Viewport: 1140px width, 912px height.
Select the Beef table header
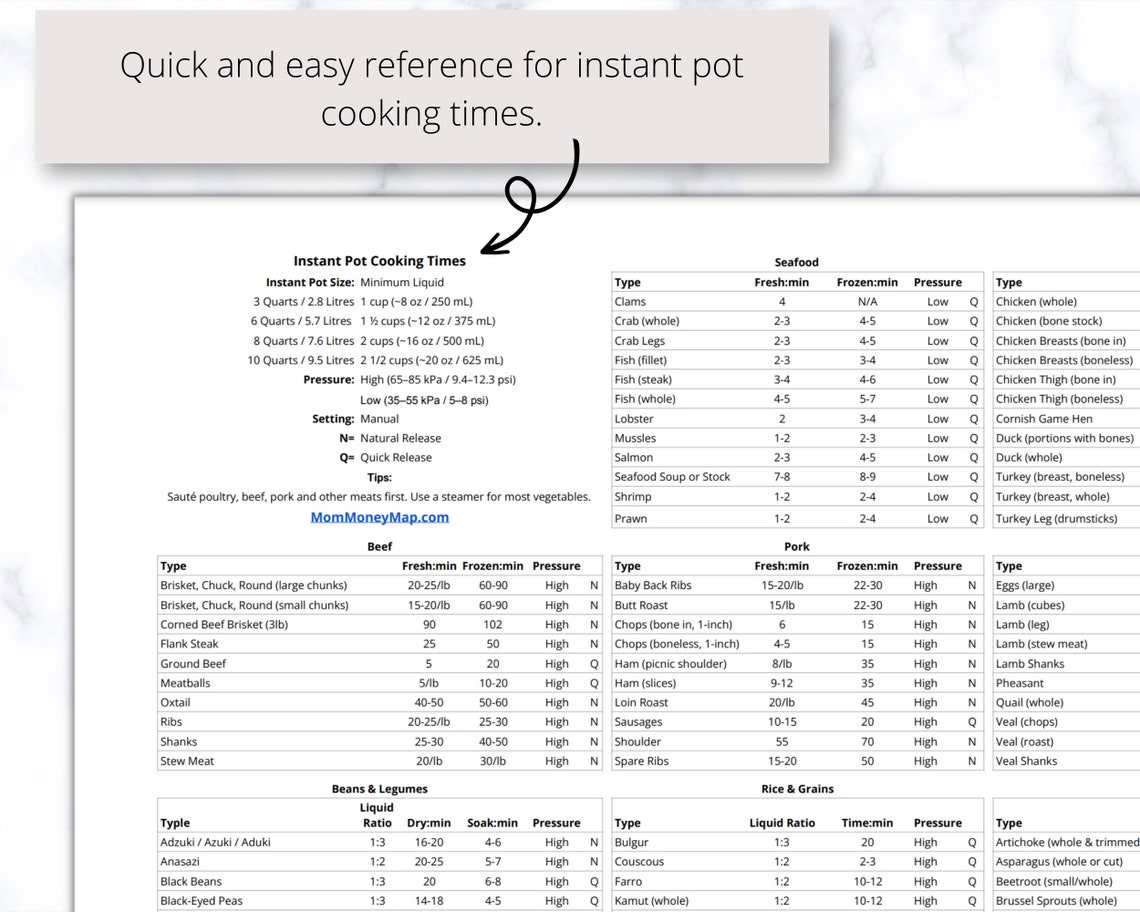[379, 546]
